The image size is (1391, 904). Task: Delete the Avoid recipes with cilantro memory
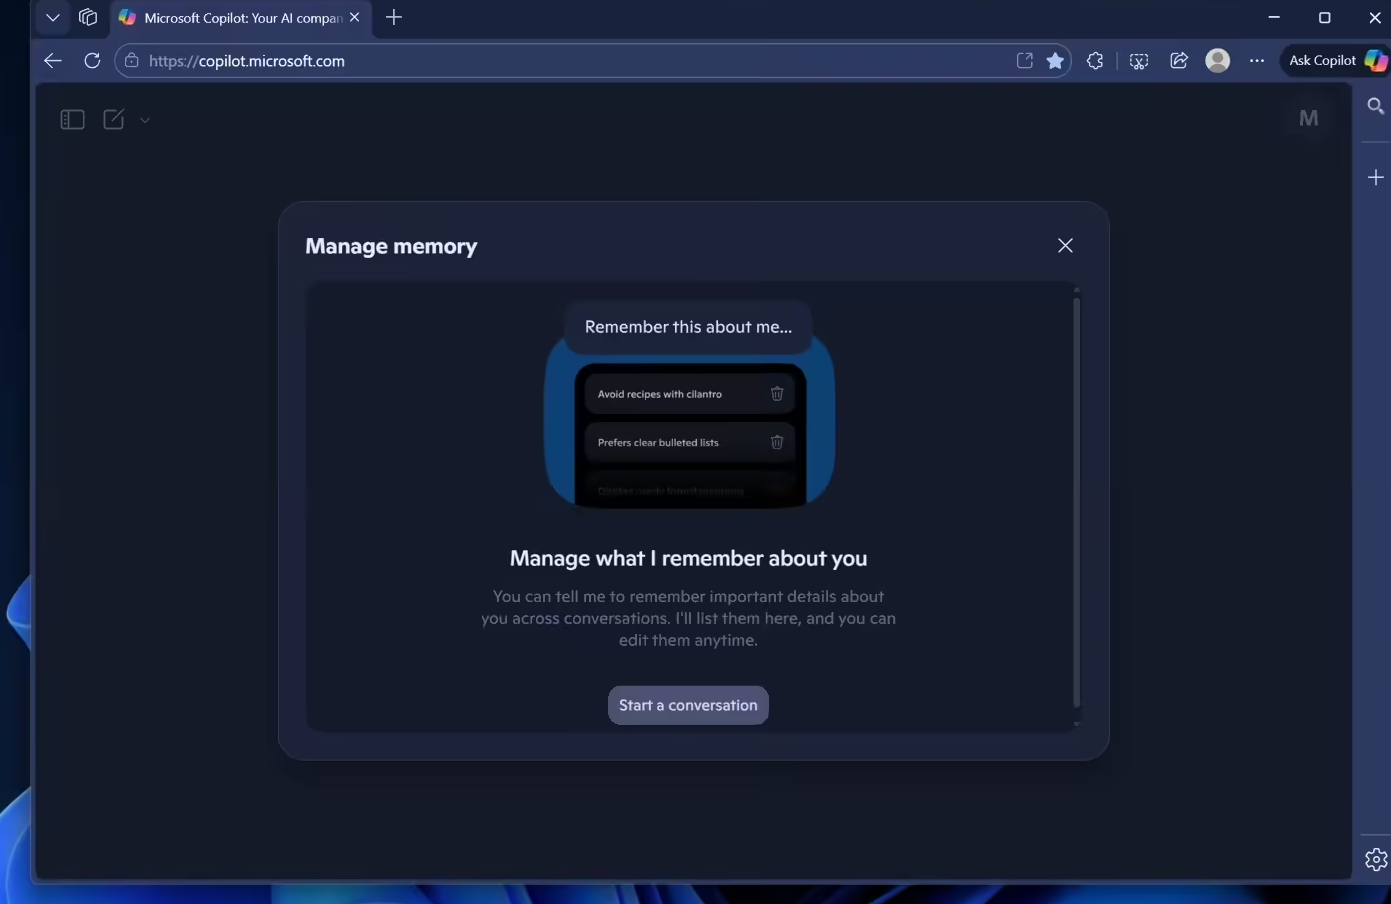pyautogui.click(x=777, y=394)
